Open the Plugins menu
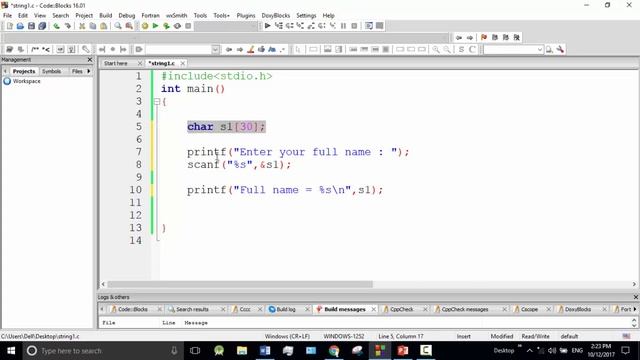640x360 pixels. click(246, 16)
